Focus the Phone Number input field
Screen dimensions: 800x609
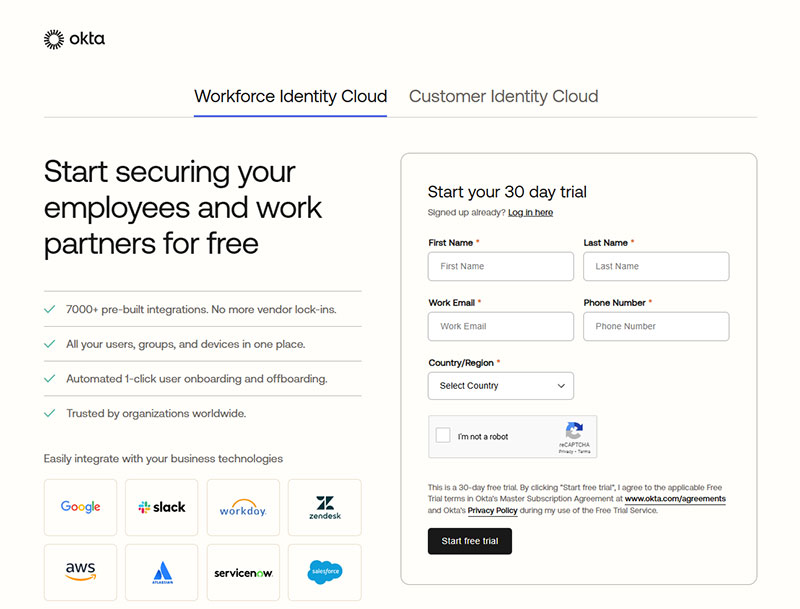pyautogui.click(x=656, y=326)
